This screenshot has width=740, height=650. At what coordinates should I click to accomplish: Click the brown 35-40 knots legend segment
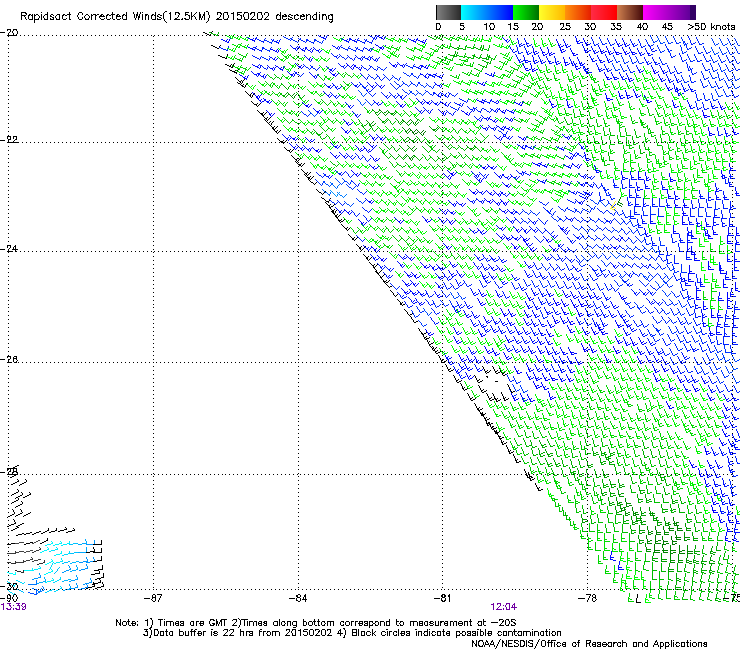coord(630,12)
